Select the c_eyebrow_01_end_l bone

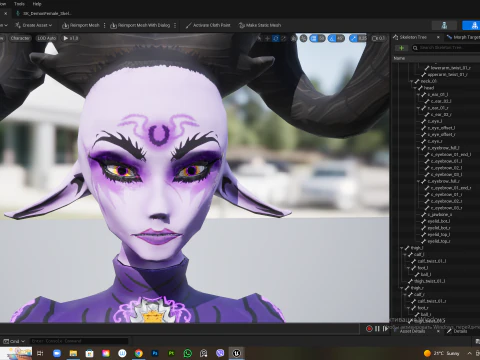(x=451, y=155)
